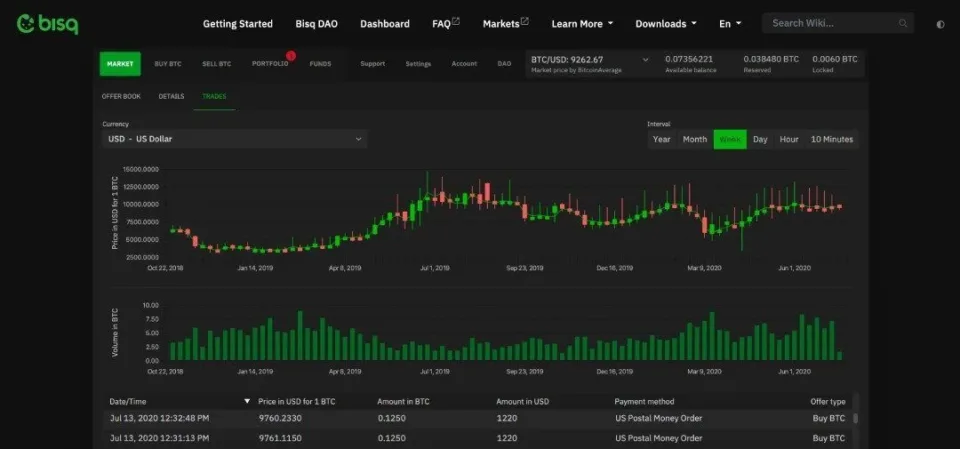Set interval to Year
This screenshot has height=449, width=960.
click(662, 139)
